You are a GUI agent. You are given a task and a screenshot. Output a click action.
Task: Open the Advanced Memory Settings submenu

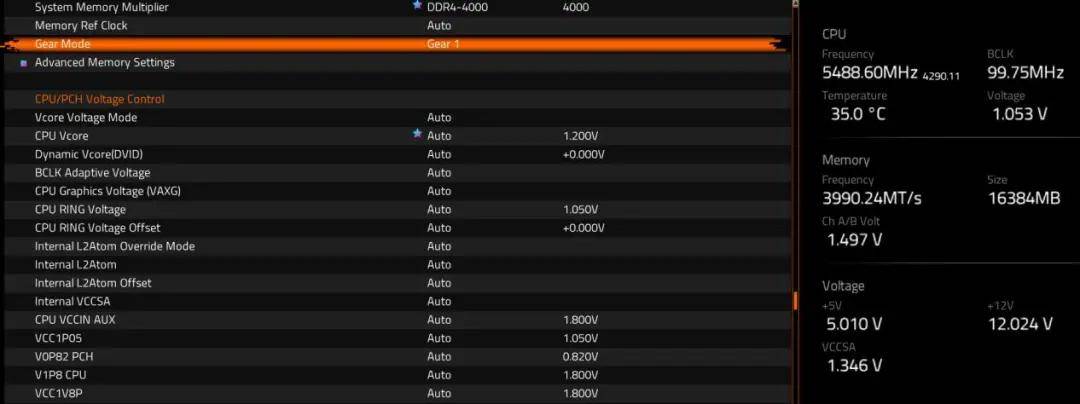point(105,63)
